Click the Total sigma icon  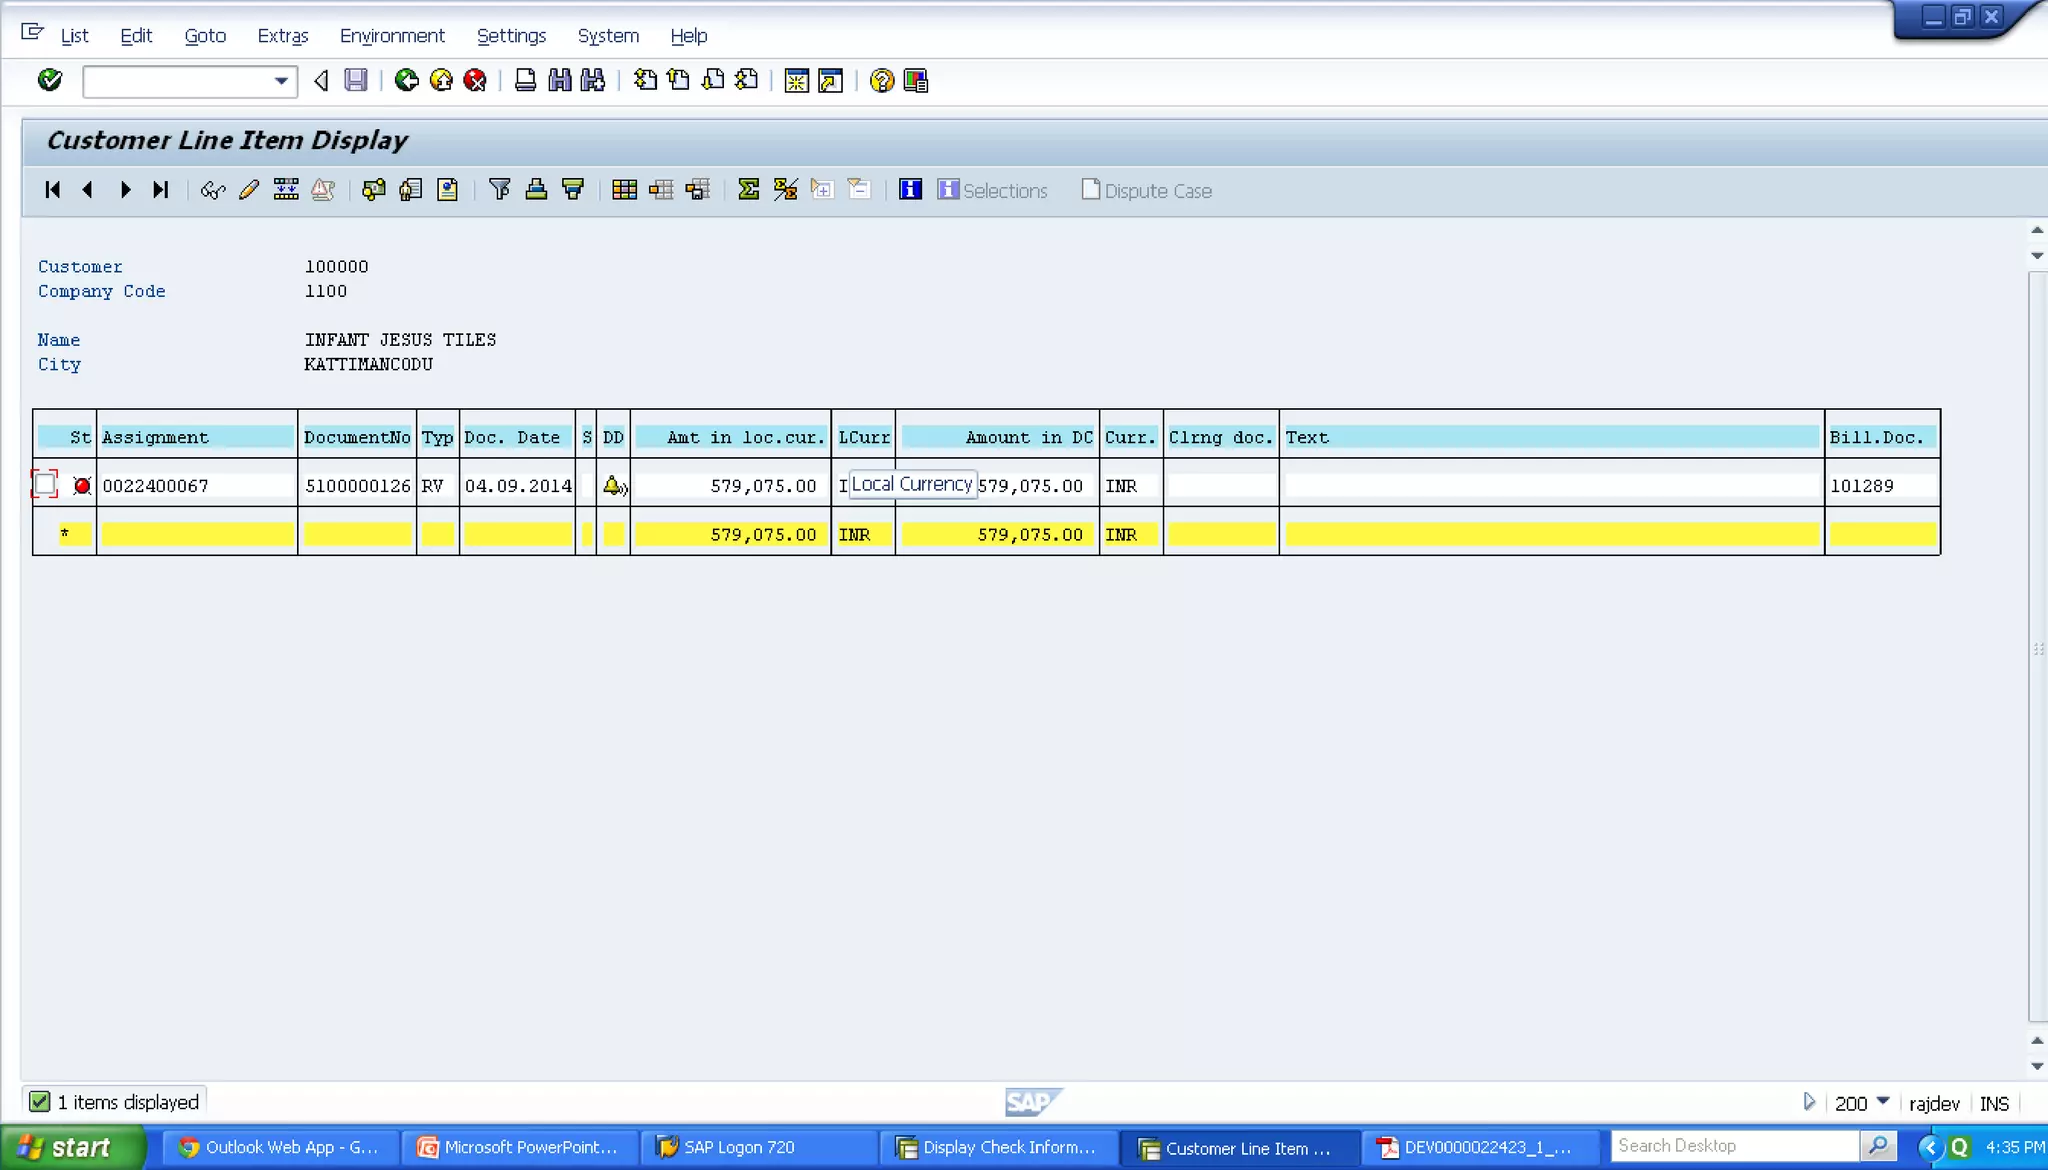pyautogui.click(x=748, y=190)
